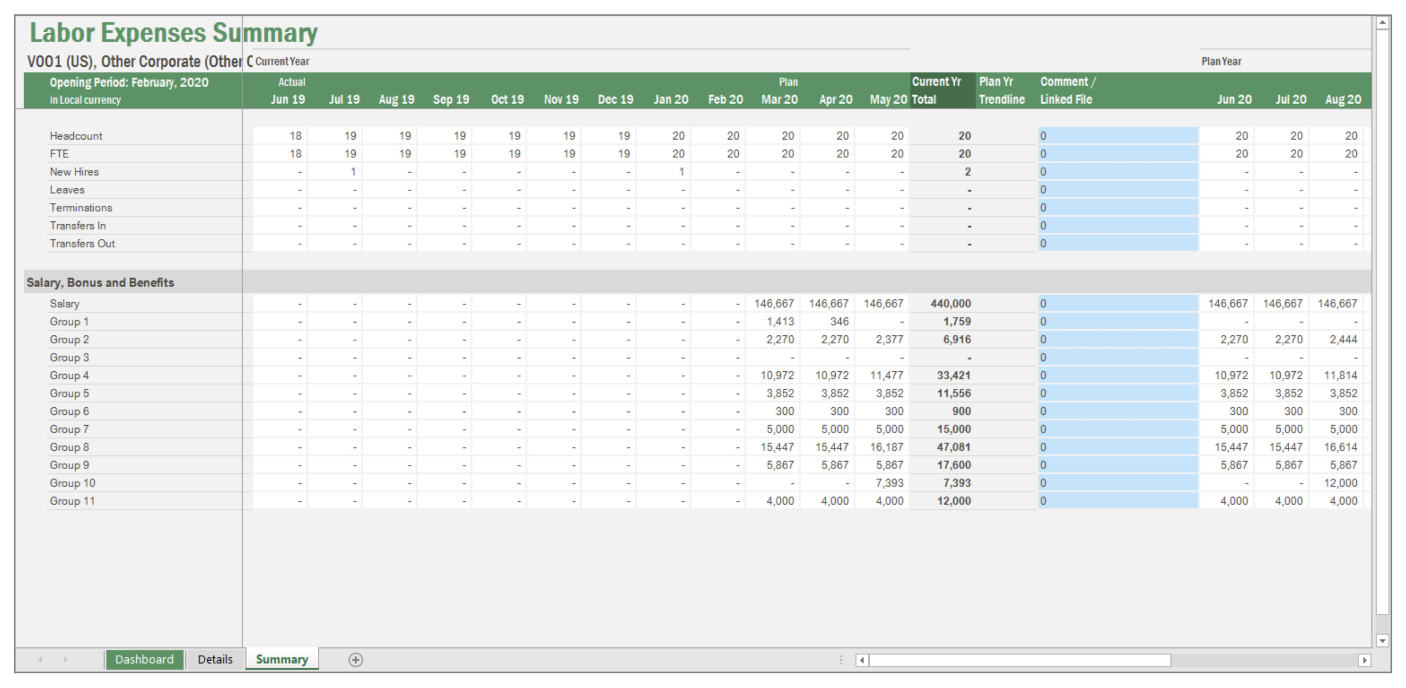Open the Dashboard sheet tab
Image resolution: width=1406 pixels, height=688 pixels.
(144, 660)
